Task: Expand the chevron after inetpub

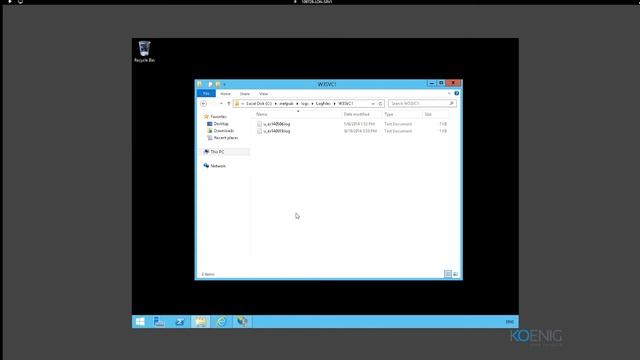Action: tap(297, 104)
